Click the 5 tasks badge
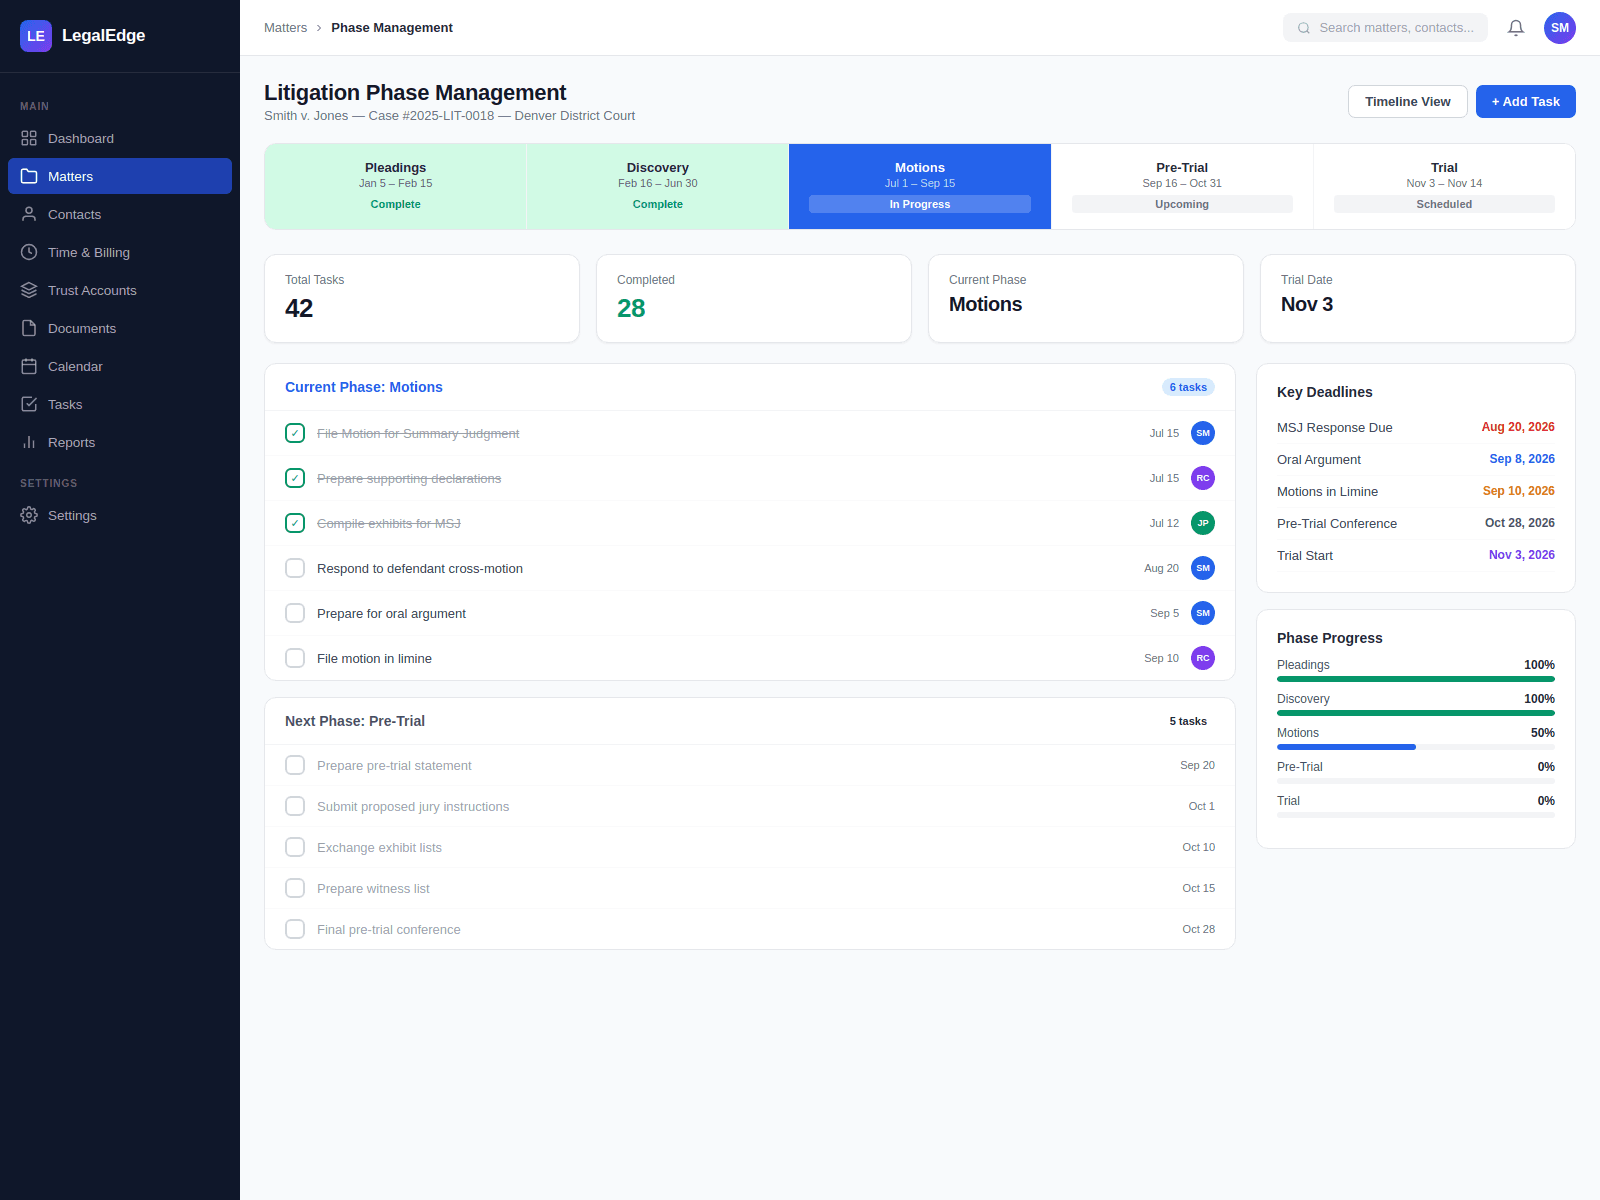1600x1200 pixels. click(1188, 721)
